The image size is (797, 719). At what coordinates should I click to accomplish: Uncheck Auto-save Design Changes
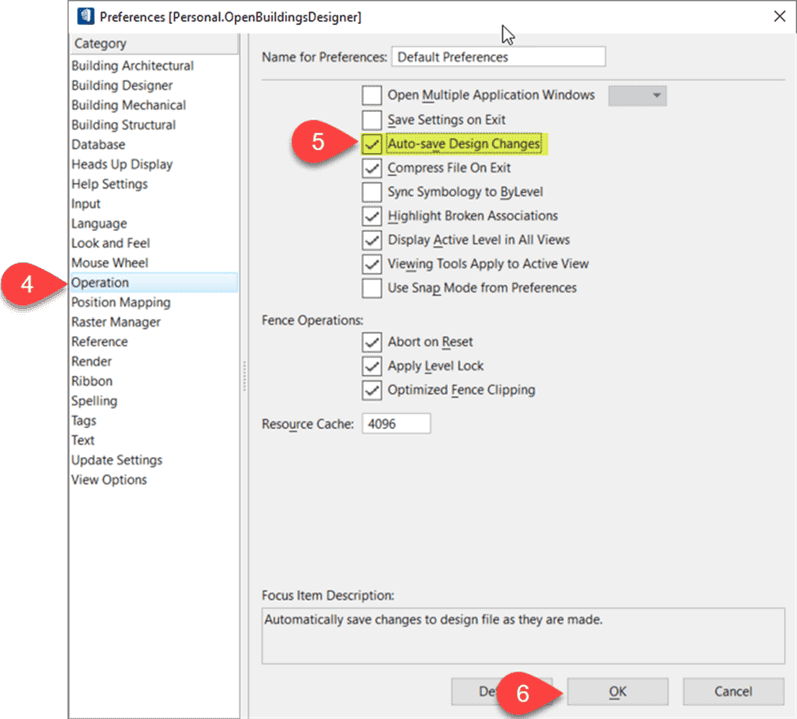click(372, 144)
